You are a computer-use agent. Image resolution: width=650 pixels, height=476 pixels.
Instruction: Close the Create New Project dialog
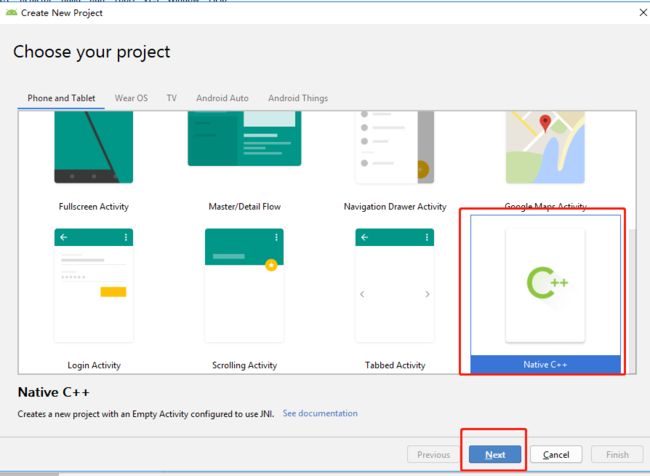point(643,13)
